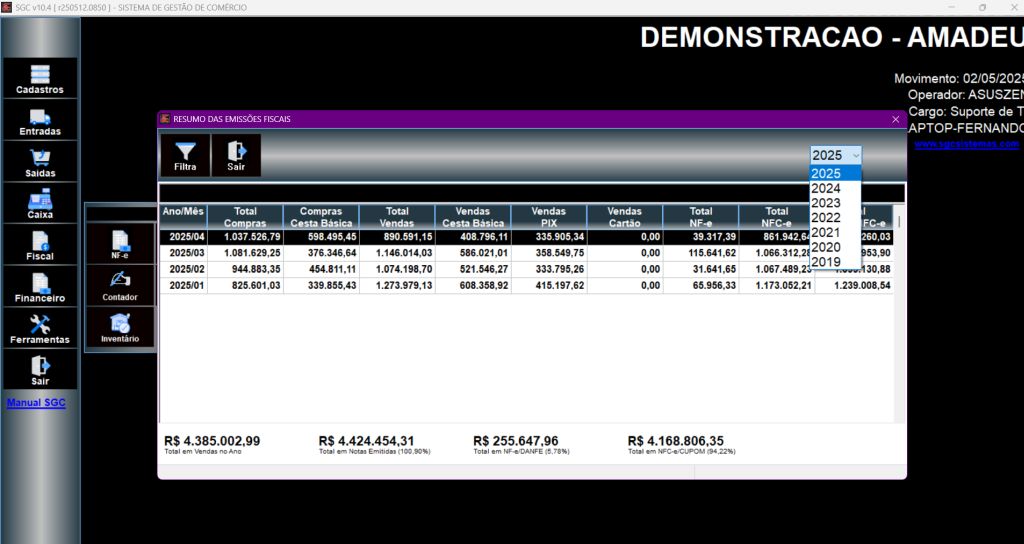Click the R$ 4.424.454,31 notas emitidas value
1024x544 pixels.
click(x=366, y=441)
